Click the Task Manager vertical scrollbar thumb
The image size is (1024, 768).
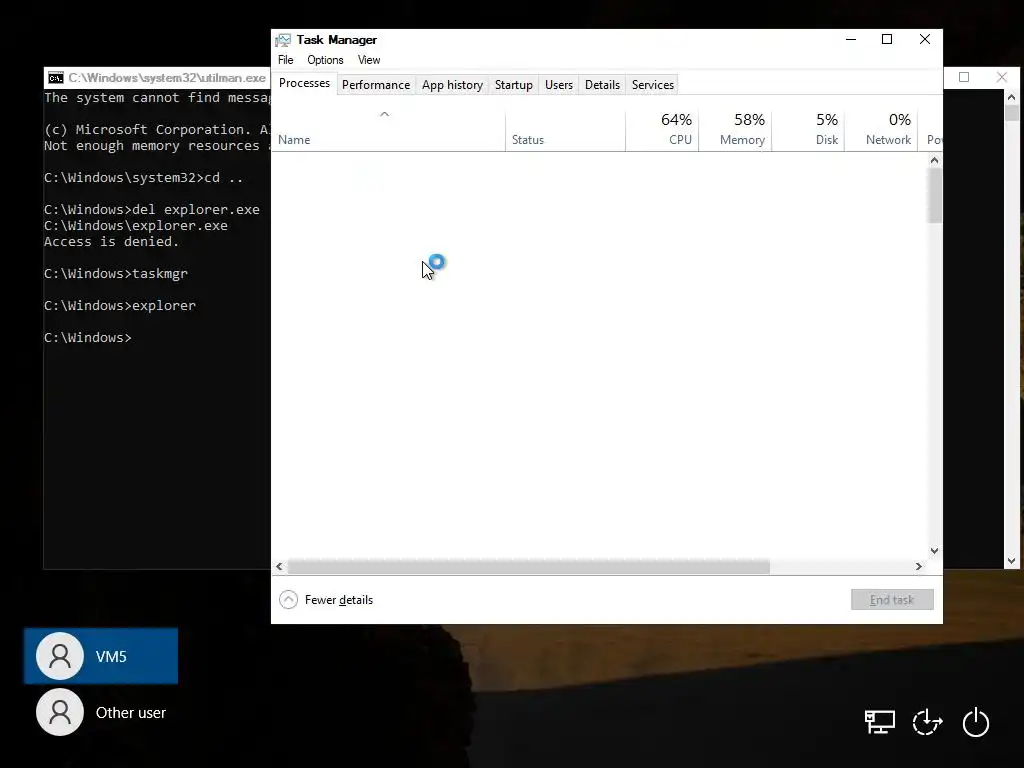[x=935, y=195]
